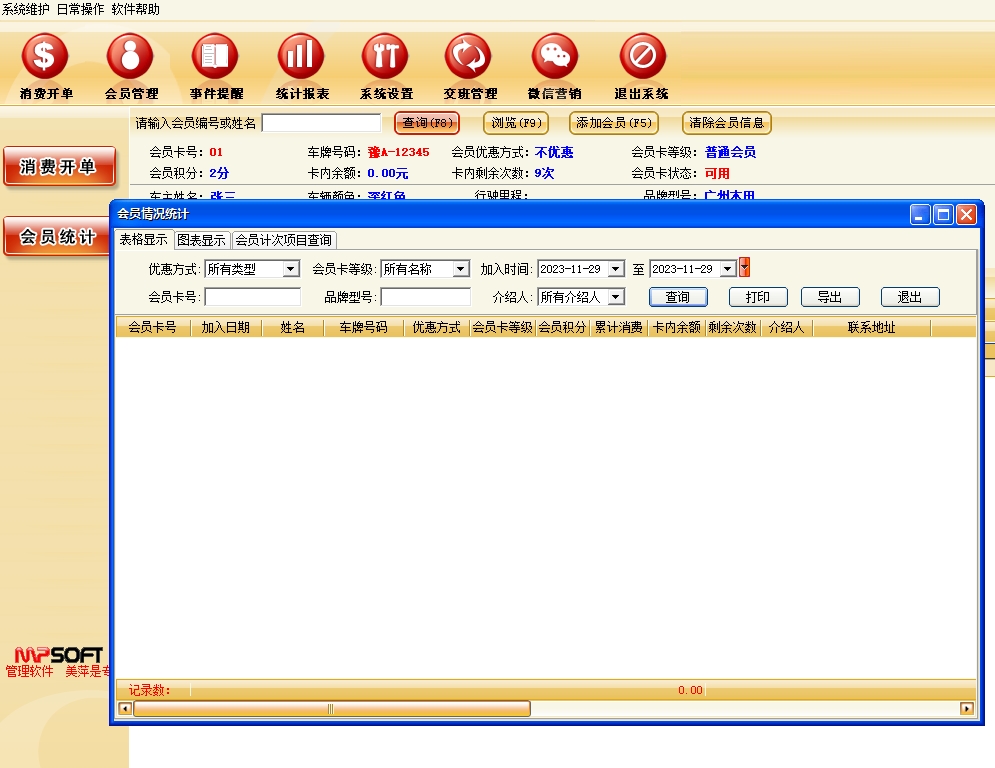Click the 退出系统 exit icon
Image resolution: width=995 pixels, height=768 pixels.
(641, 57)
